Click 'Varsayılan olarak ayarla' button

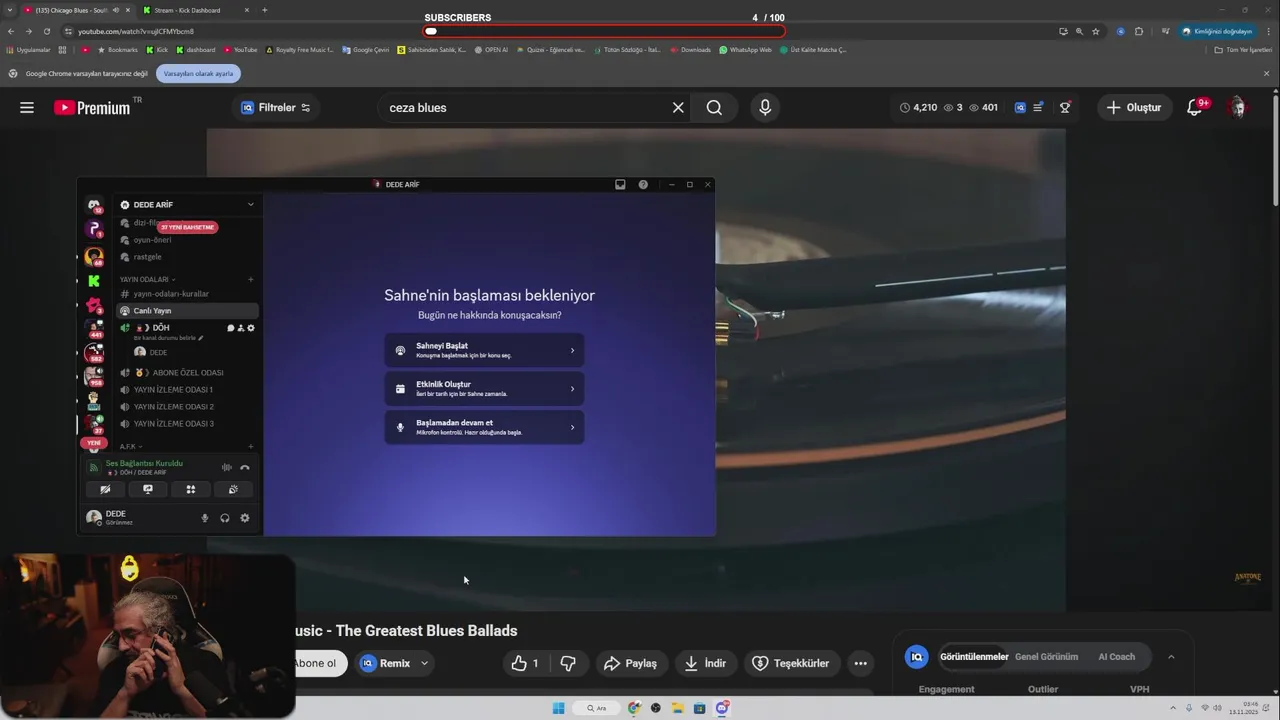click(198, 73)
